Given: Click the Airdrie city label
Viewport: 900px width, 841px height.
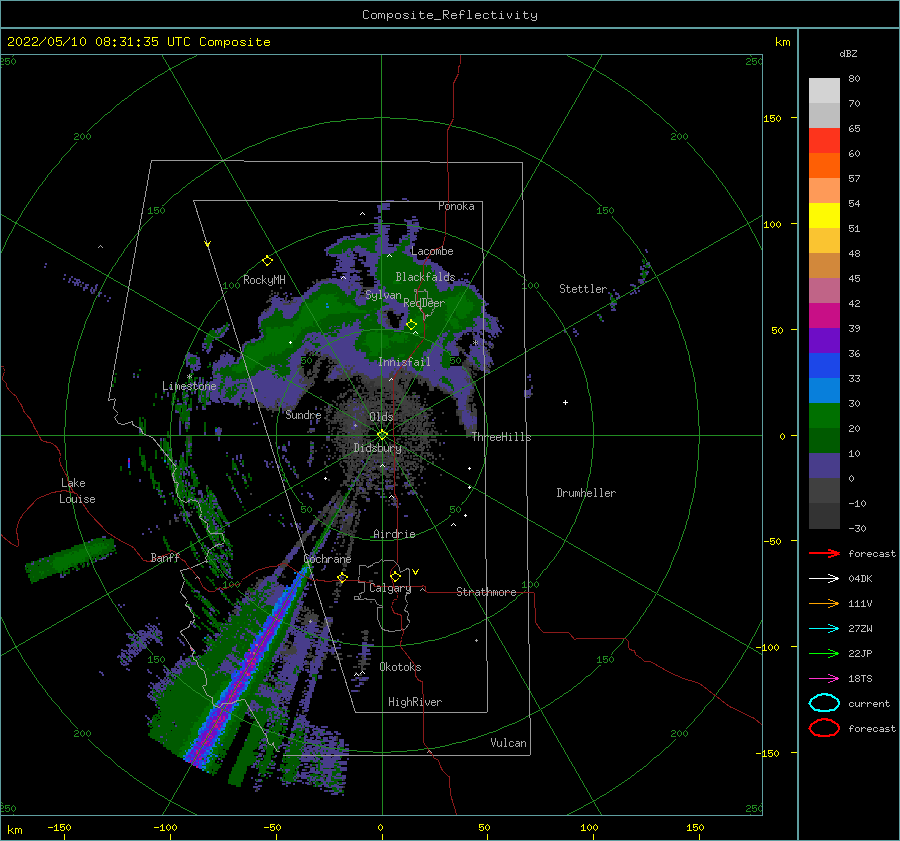Looking at the screenshot, I should pyautogui.click(x=394, y=534).
